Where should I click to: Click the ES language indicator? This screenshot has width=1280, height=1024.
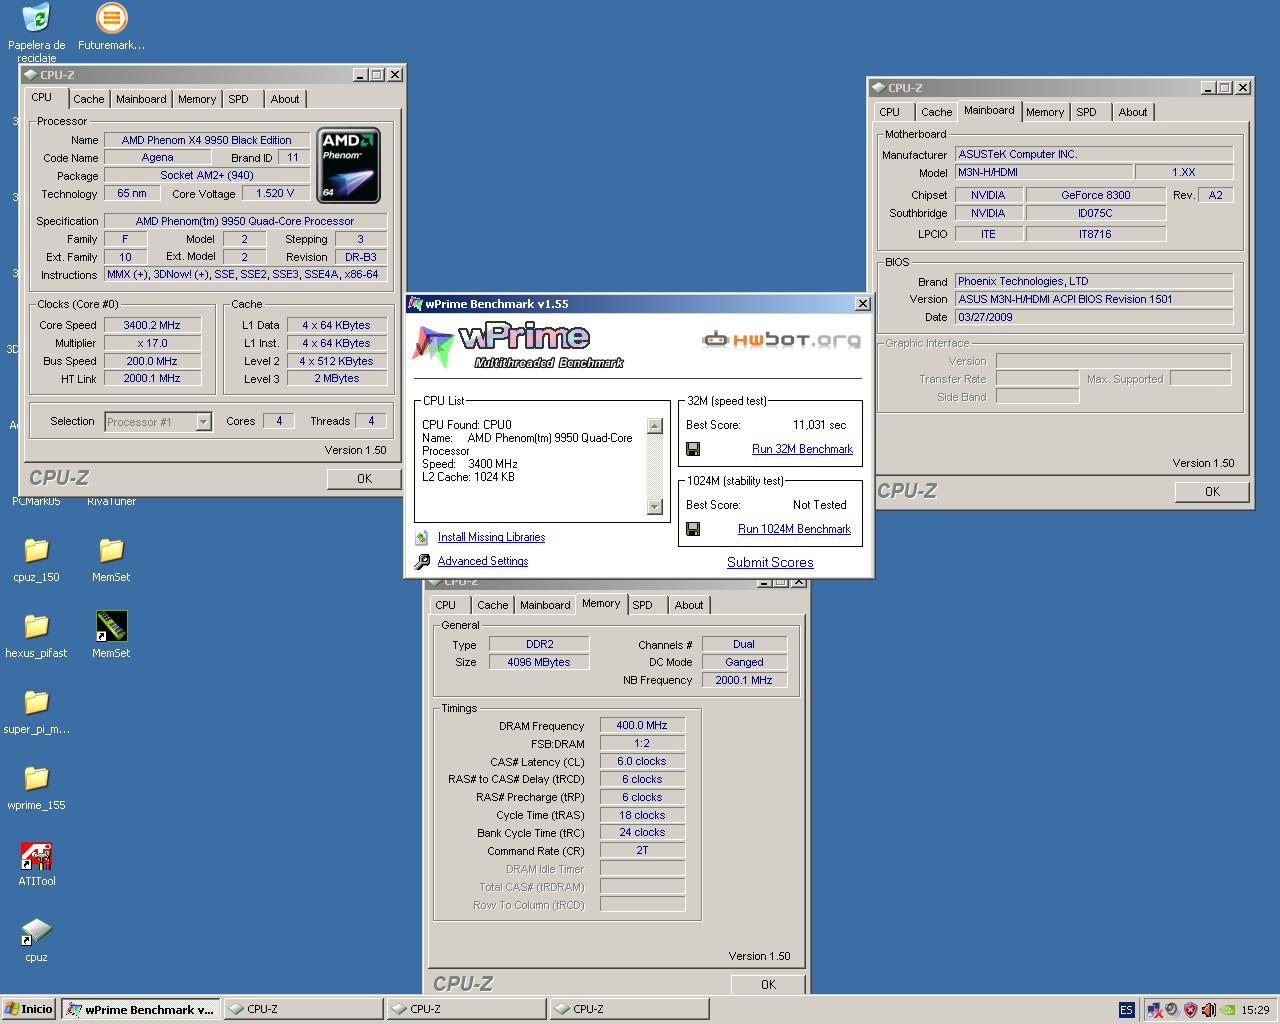point(1126,1010)
